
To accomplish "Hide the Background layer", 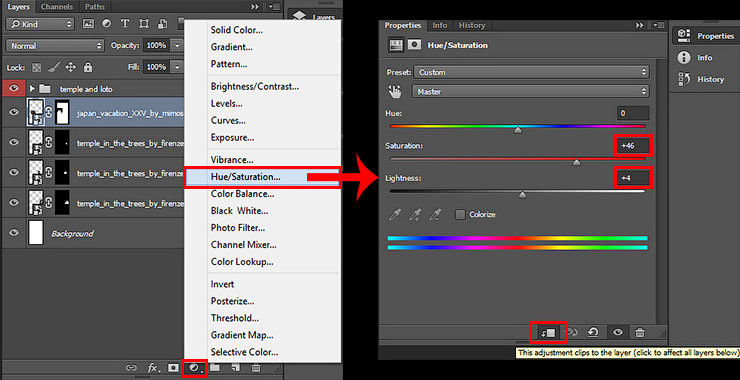I will [x=14, y=233].
